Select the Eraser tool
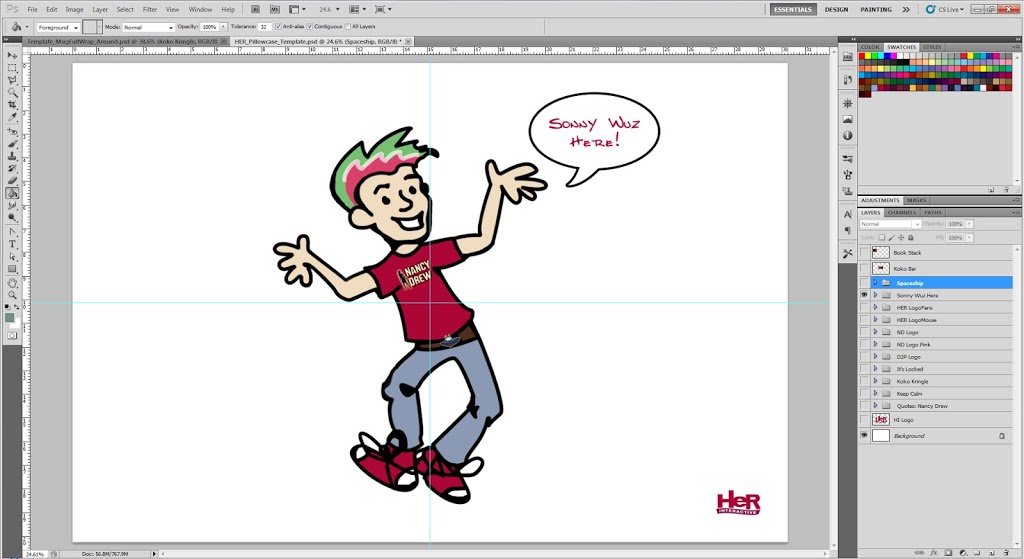This screenshot has width=1024, height=559. [x=12, y=181]
